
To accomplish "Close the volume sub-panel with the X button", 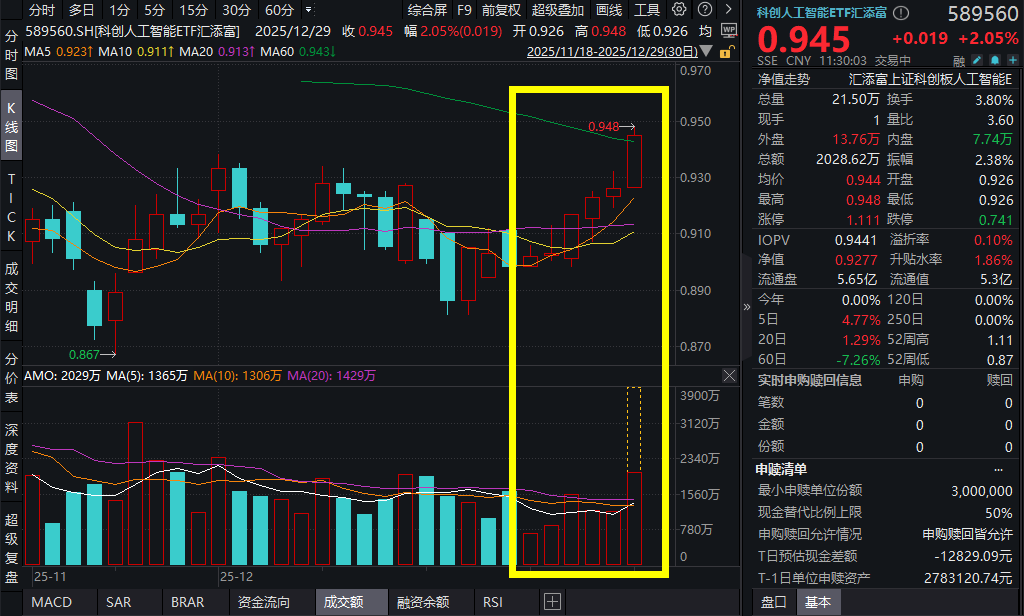I will click(728, 375).
